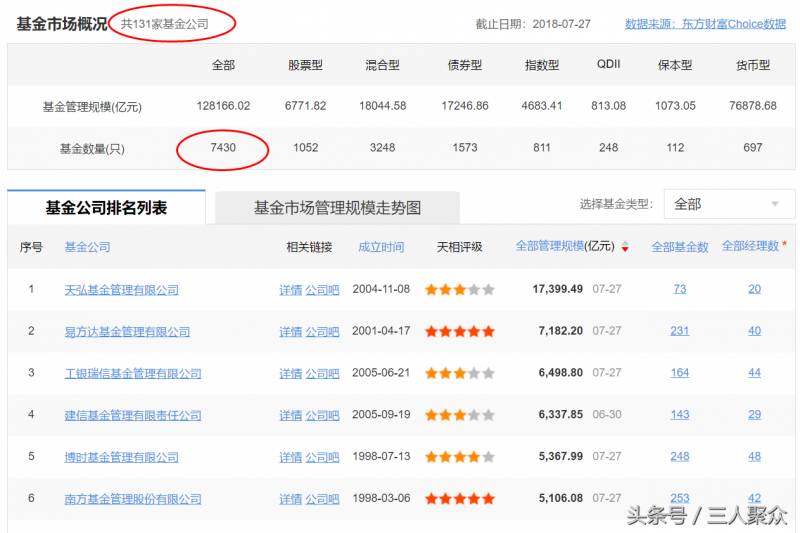Switch to 基金市场管理规模走势图 tab

click(337, 208)
